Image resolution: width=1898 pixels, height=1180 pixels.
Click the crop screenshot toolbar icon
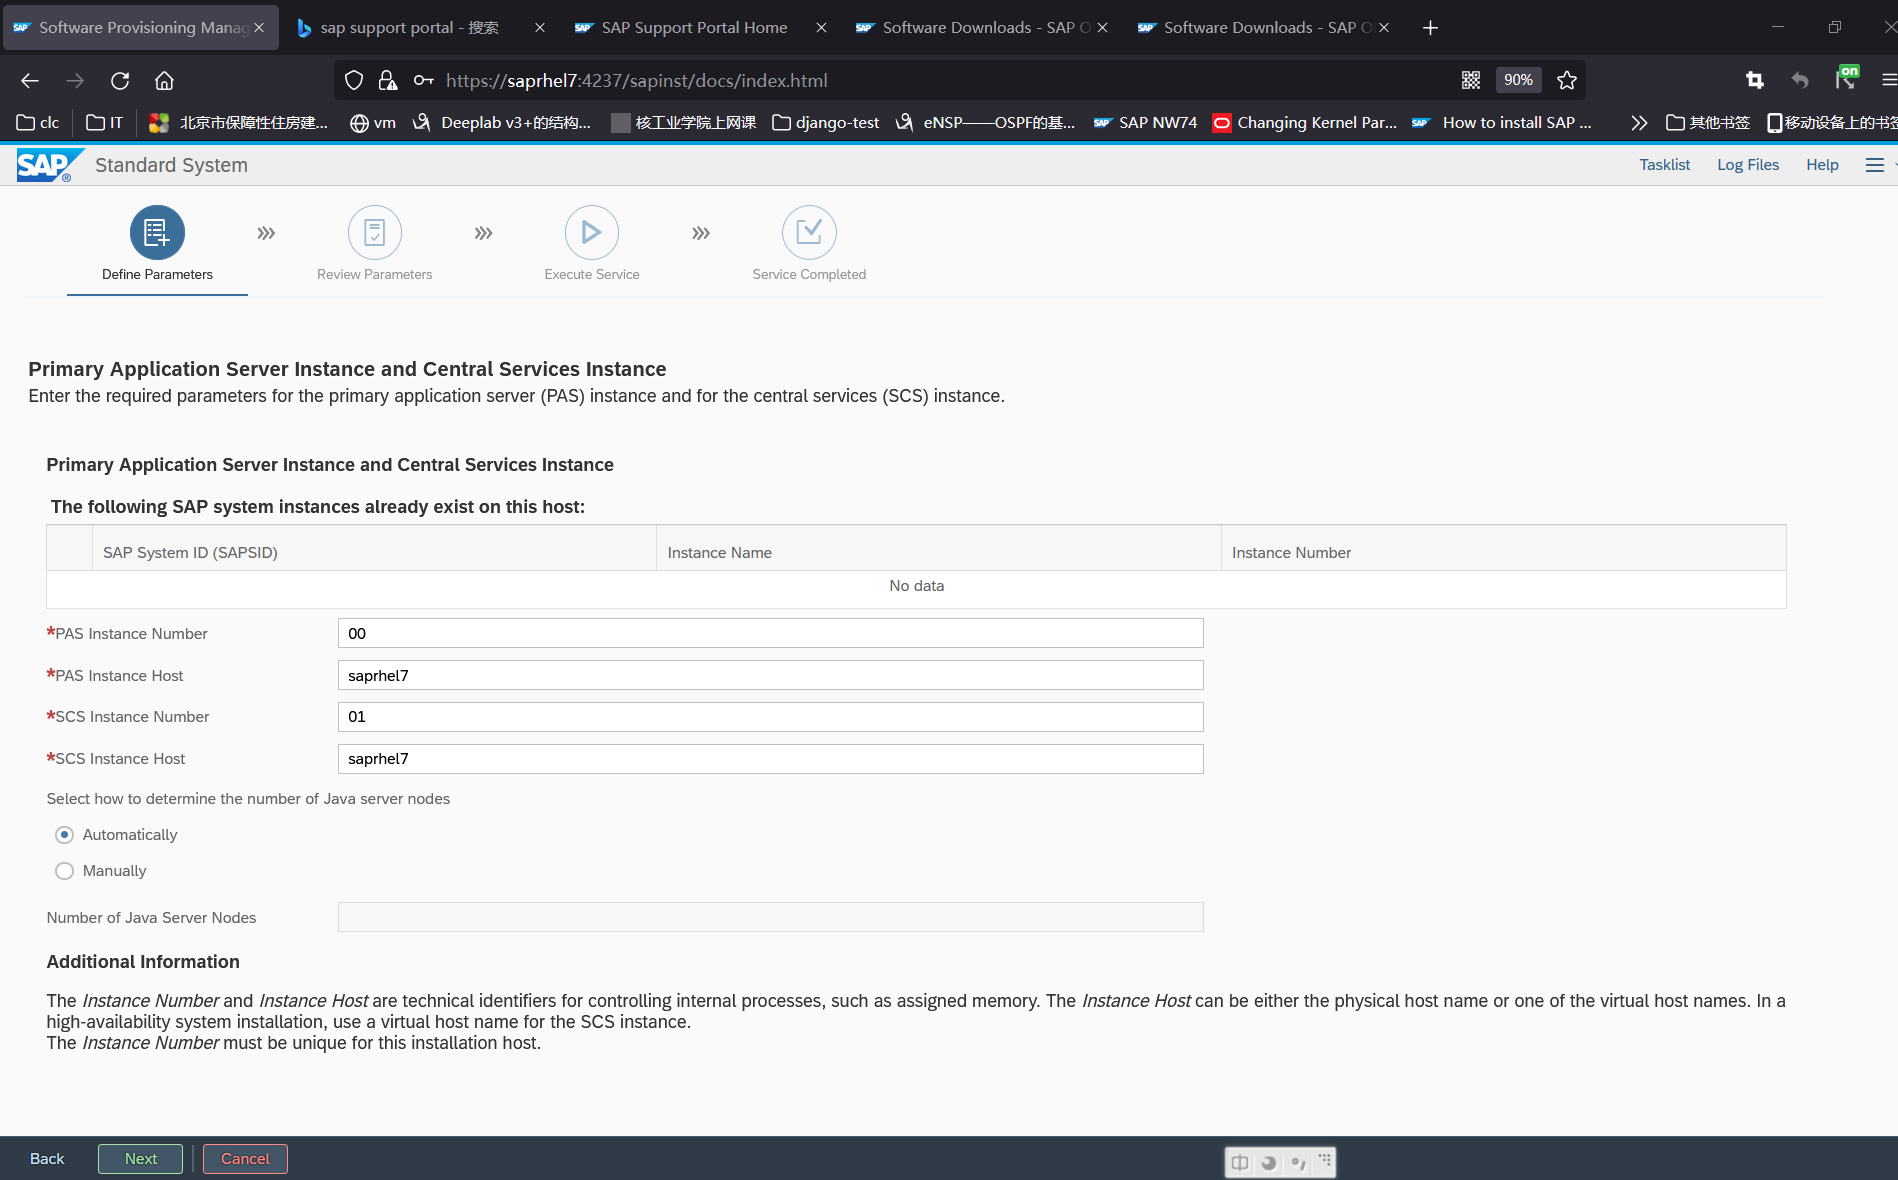coord(1754,80)
